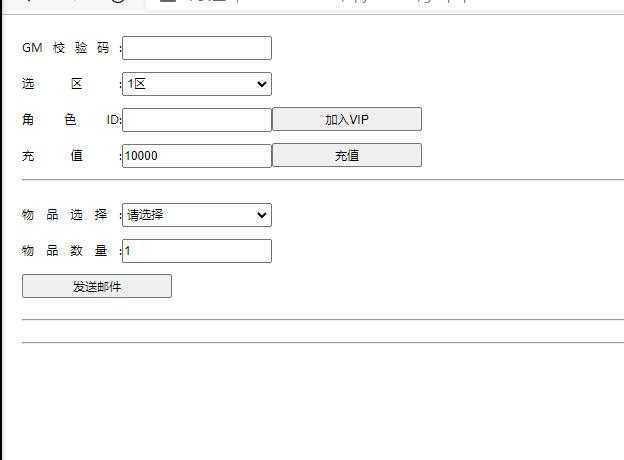Viewport: 624px width, 460px height.
Task: Click the GM校验码 label text
Action: pyautogui.click(x=66, y=48)
